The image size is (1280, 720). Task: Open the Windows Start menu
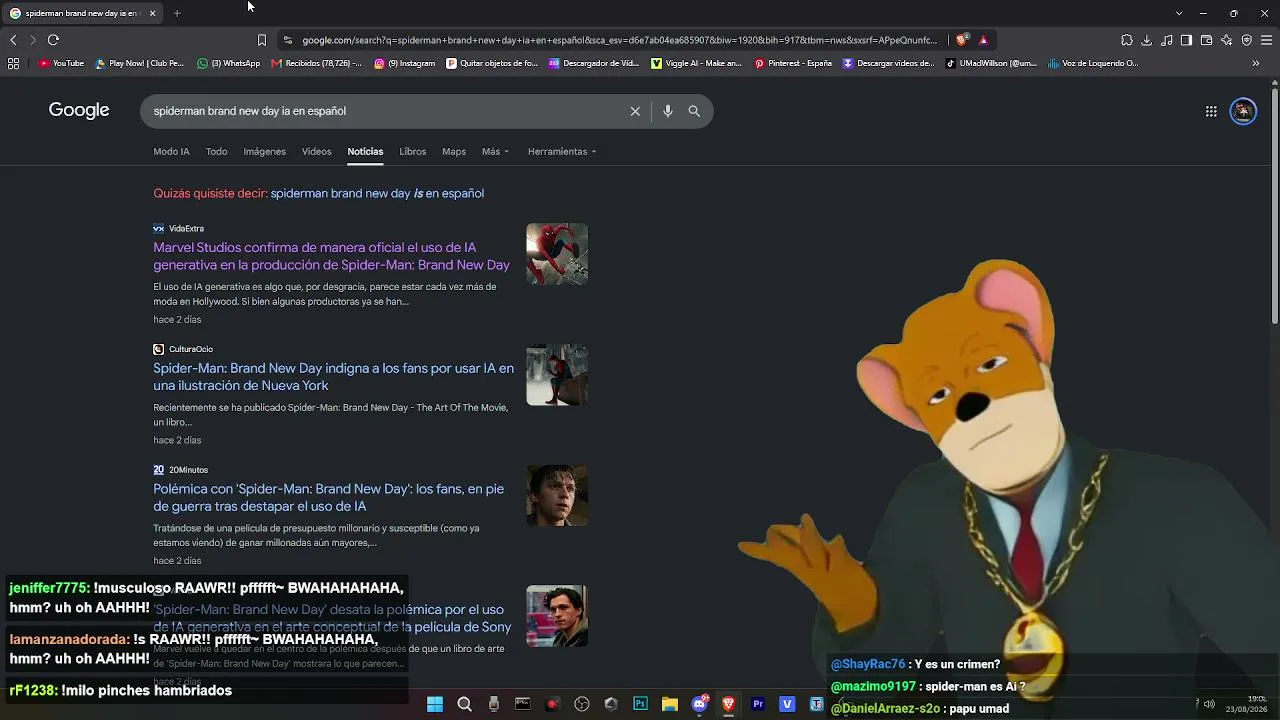pyautogui.click(x=435, y=704)
